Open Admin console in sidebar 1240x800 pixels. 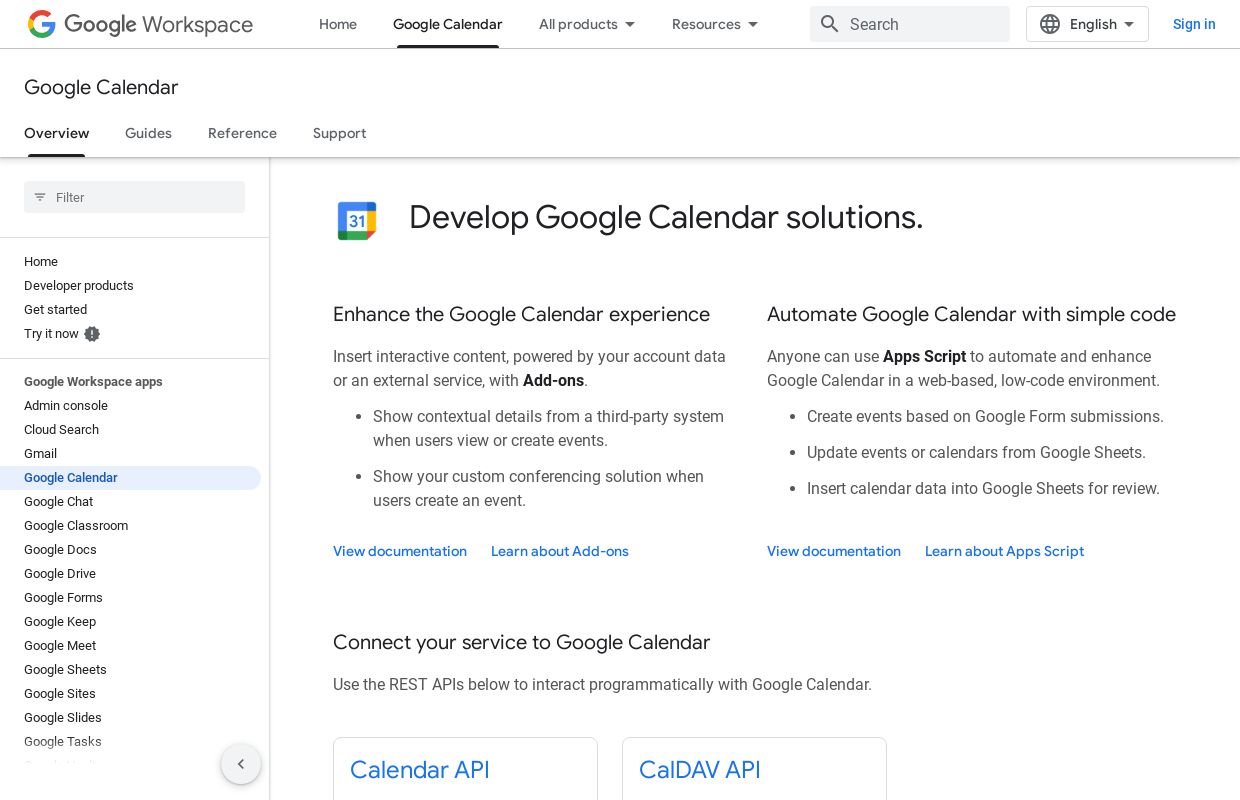[66, 406]
